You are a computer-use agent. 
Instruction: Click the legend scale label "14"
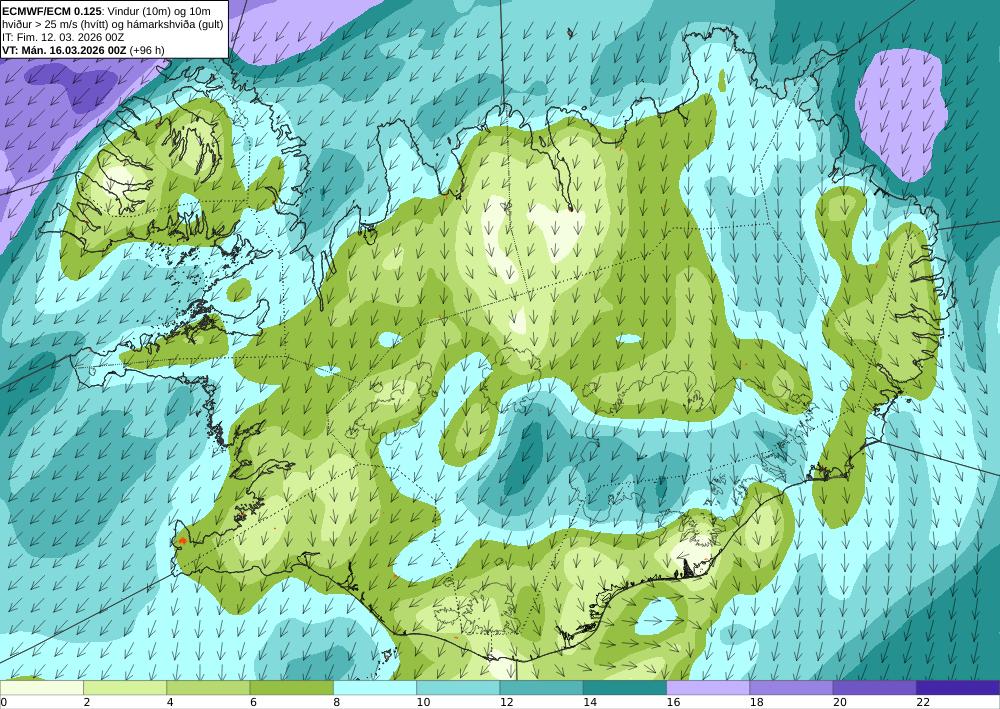pos(590,702)
